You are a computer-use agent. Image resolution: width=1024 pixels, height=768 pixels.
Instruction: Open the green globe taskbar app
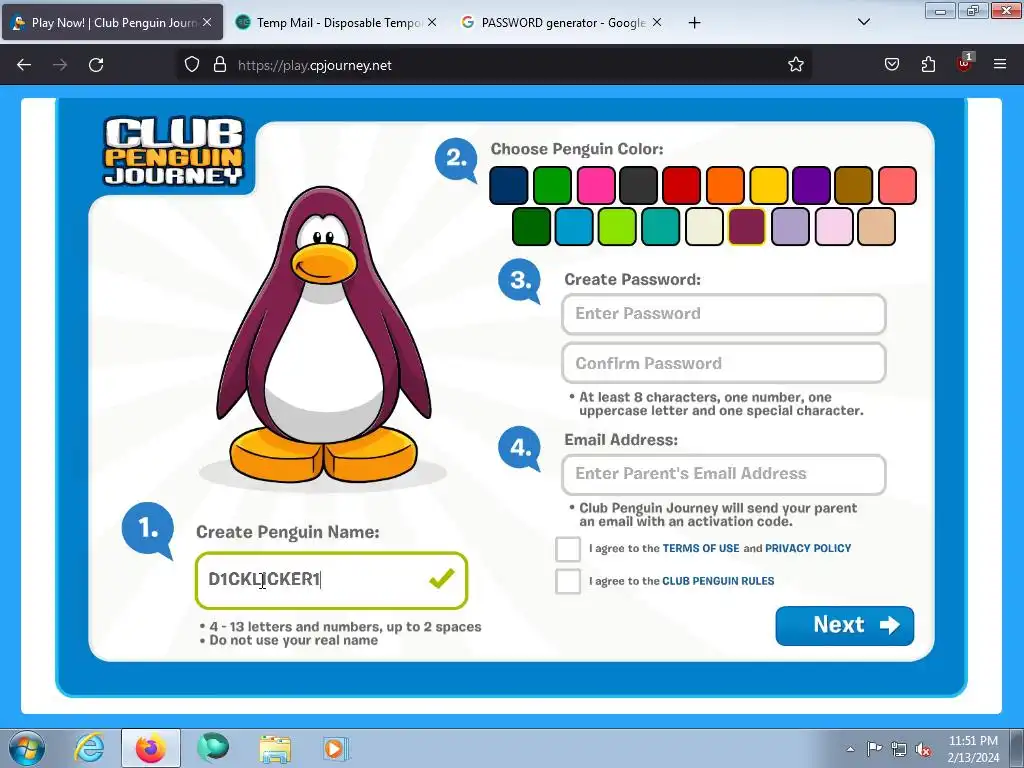(x=214, y=748)
